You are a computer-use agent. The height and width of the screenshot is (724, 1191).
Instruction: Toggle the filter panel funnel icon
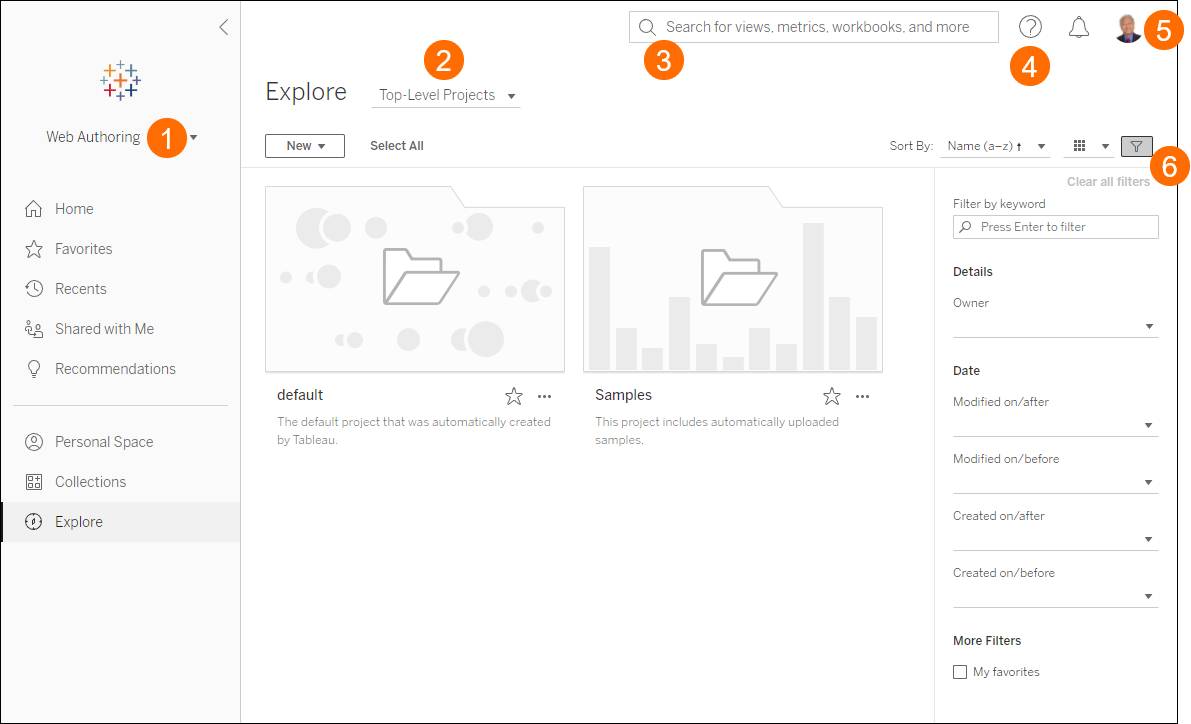coord(1137,146)
